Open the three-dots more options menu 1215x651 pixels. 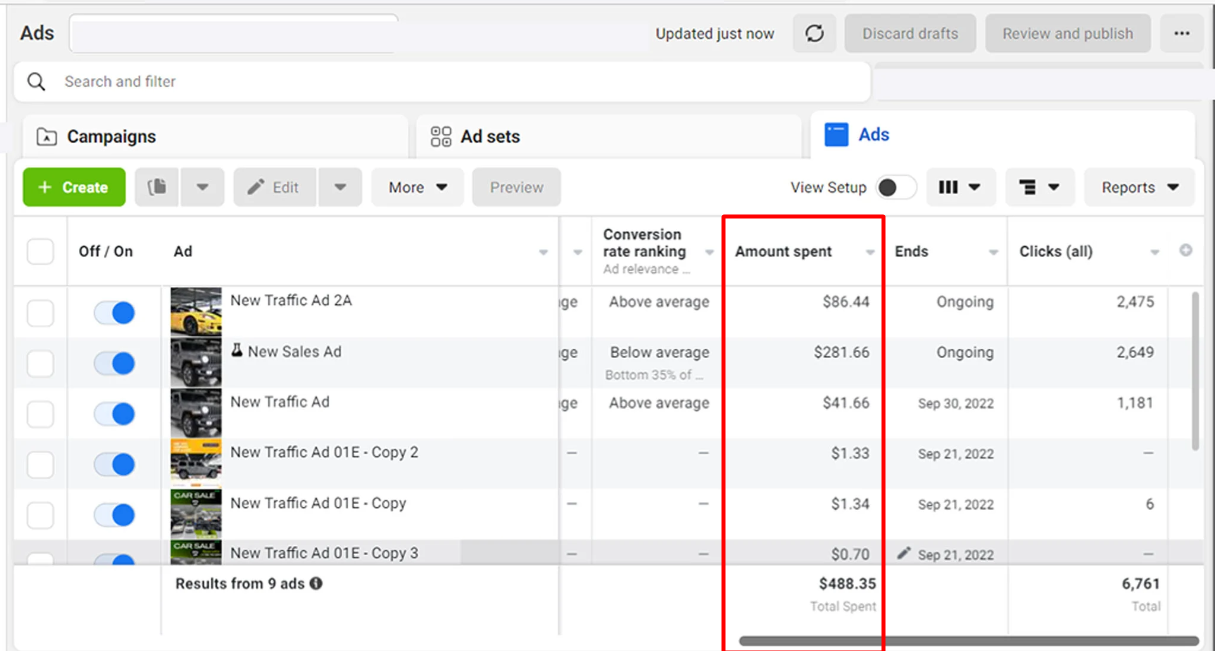1182,34
